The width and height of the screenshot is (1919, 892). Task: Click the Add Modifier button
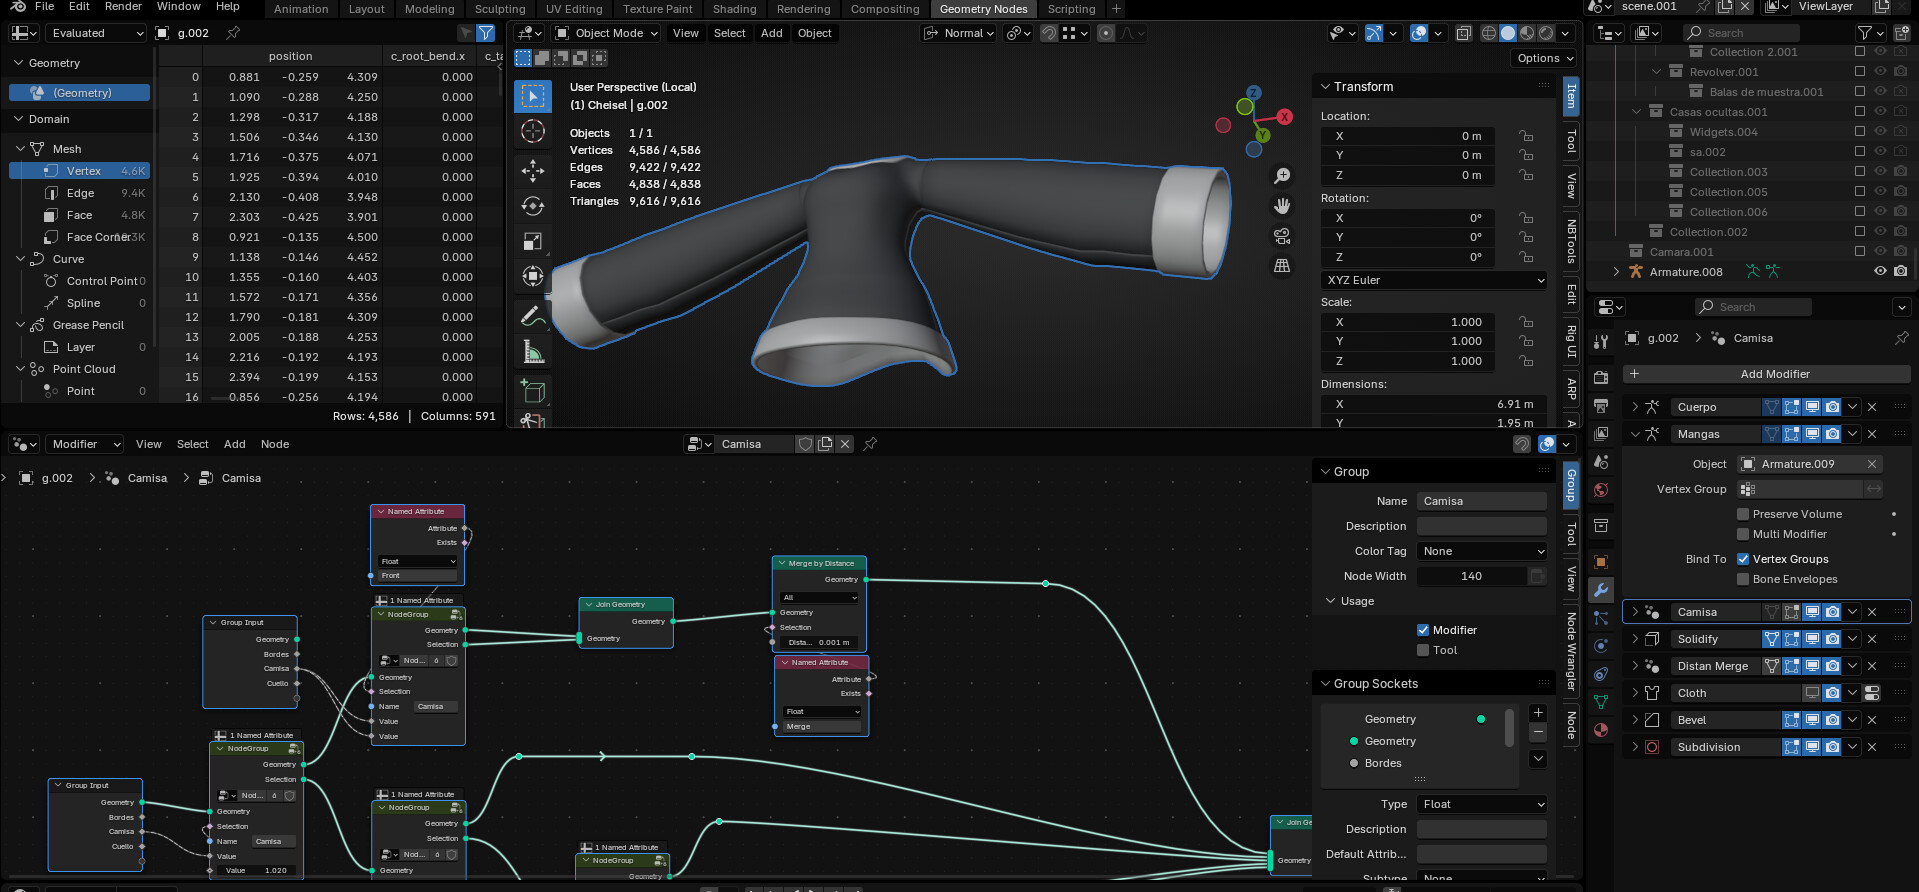1766,374
